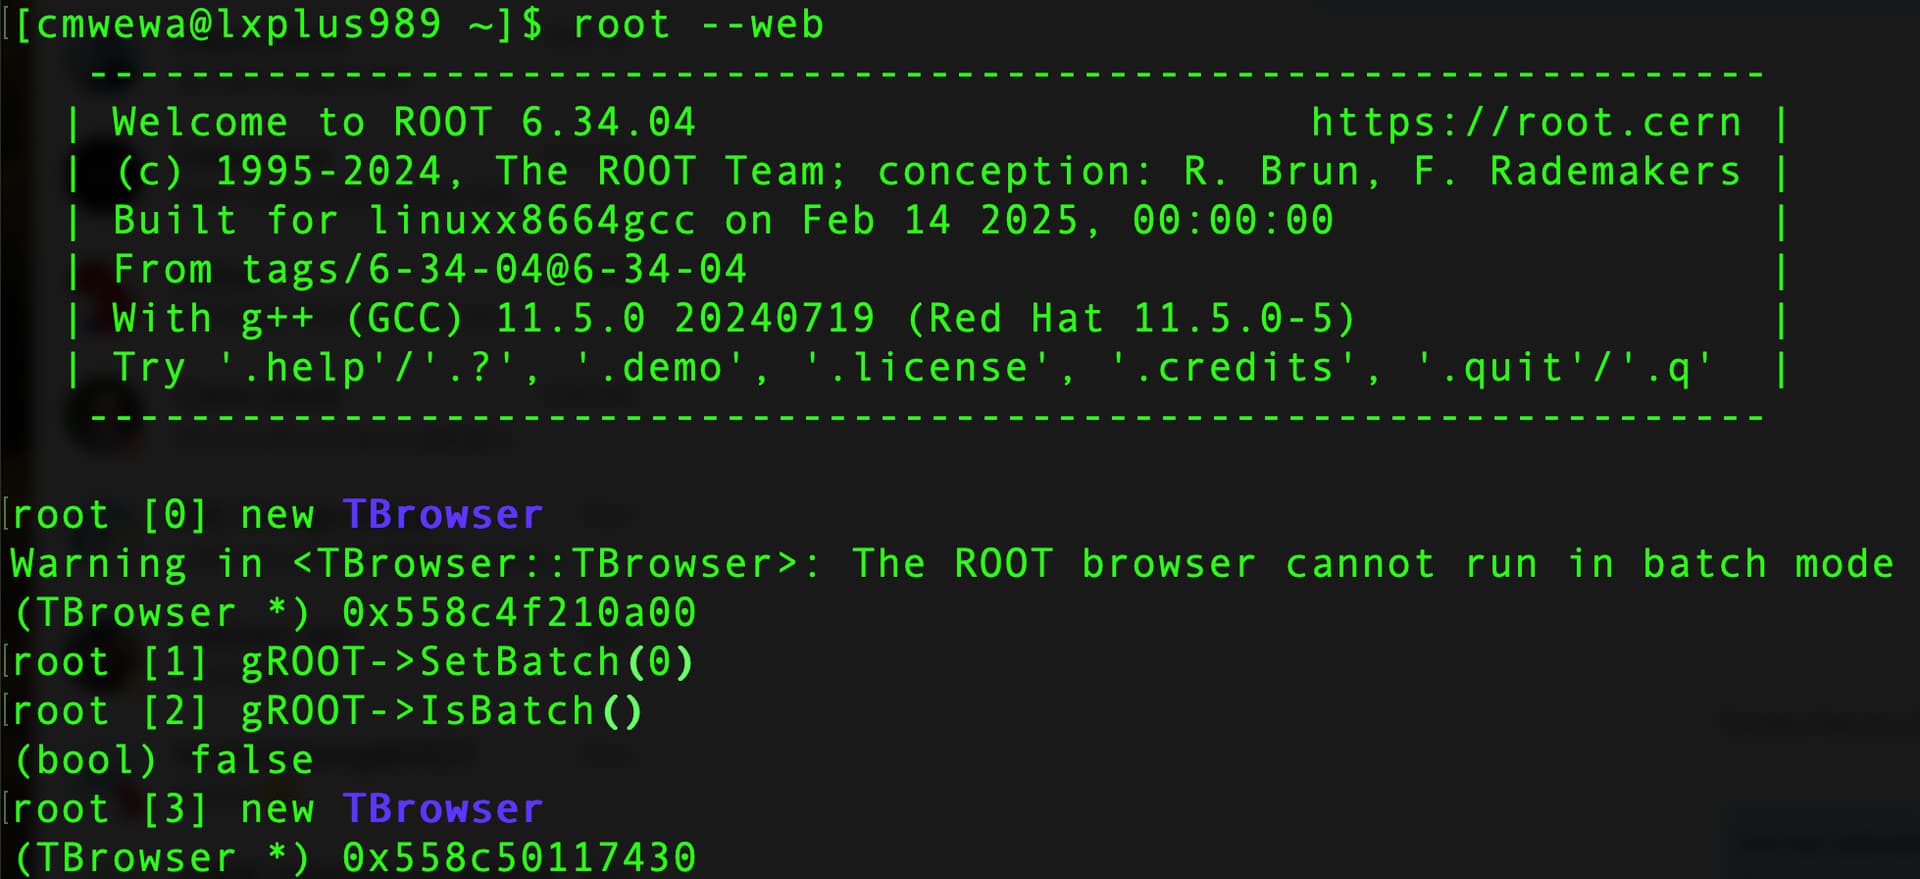1920x879 pixels.
Task: Click the first purple TBrowser keyword
Action: 443,514
